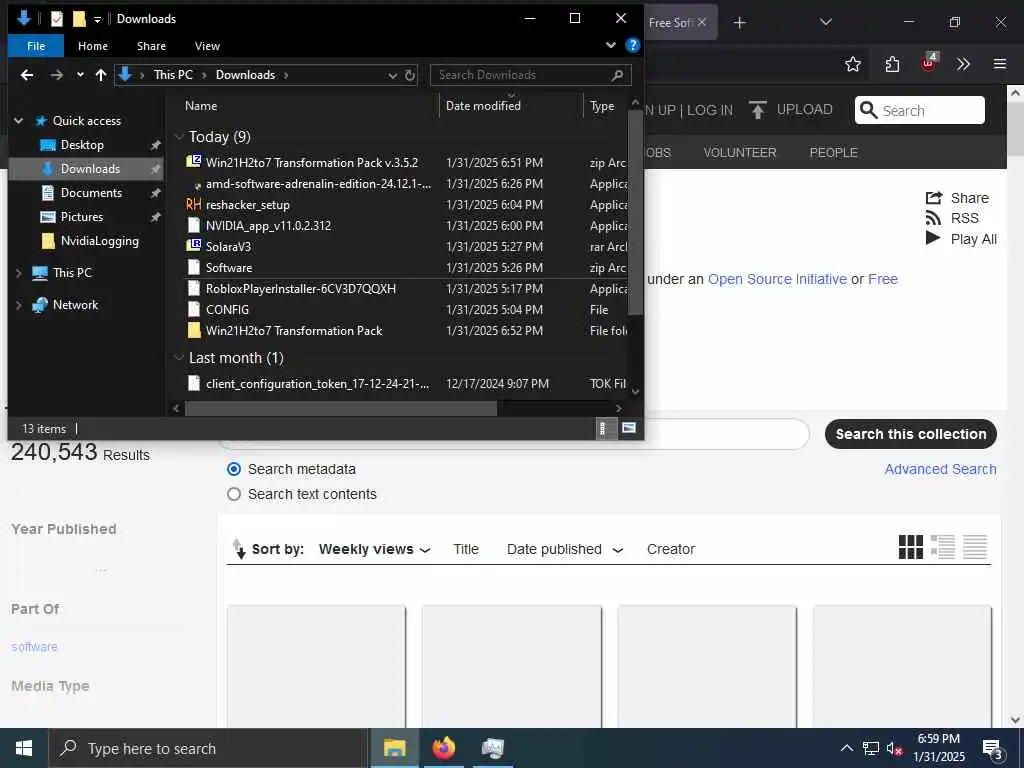The image size is (1024, 768).
Task: Click the New folder quick access toolbar icon
Action: pyautogui.click(x=79, y=19)
